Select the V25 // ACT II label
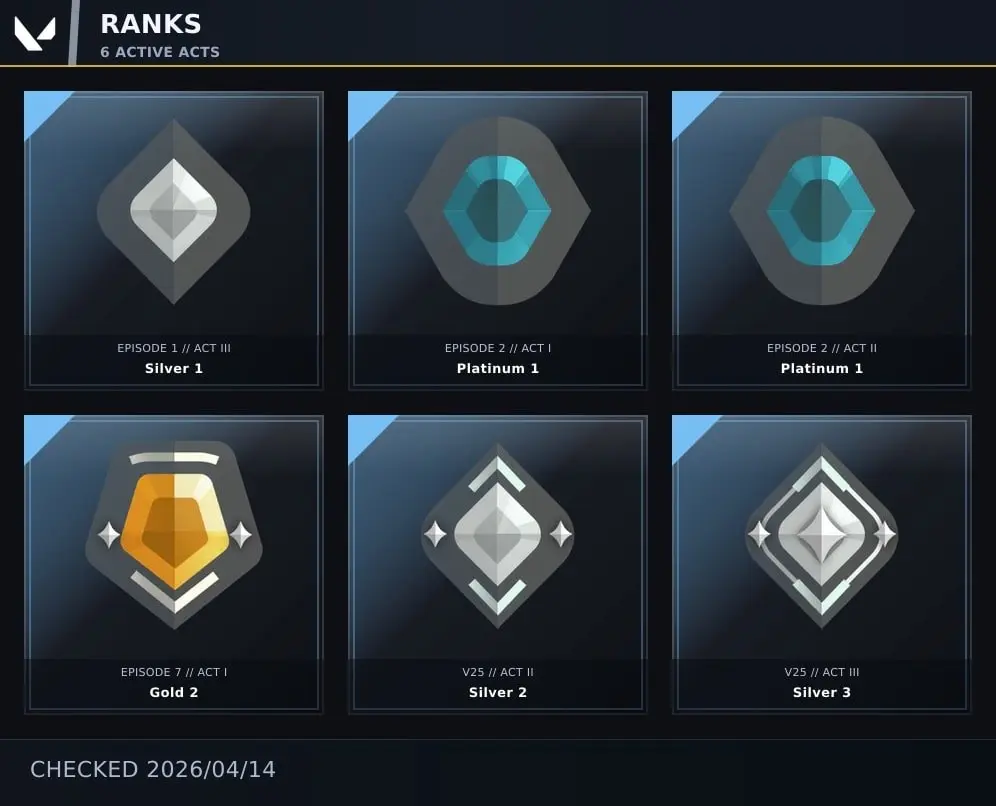 click(498, 672)
